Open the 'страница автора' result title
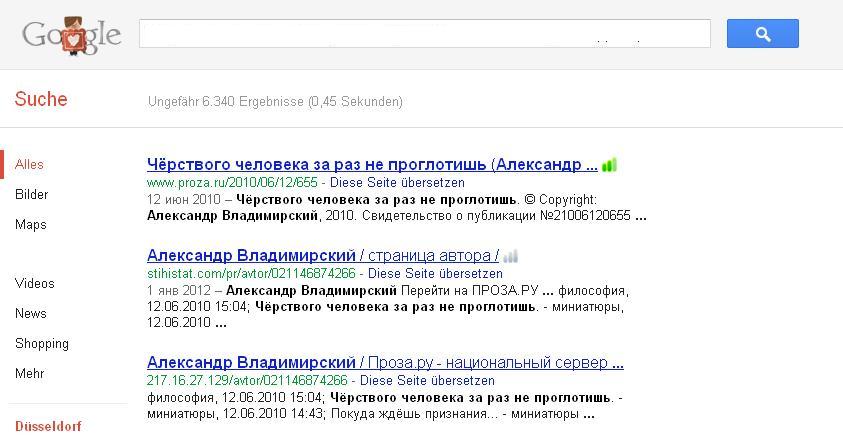The image size is (843, 437). (322, 255)
